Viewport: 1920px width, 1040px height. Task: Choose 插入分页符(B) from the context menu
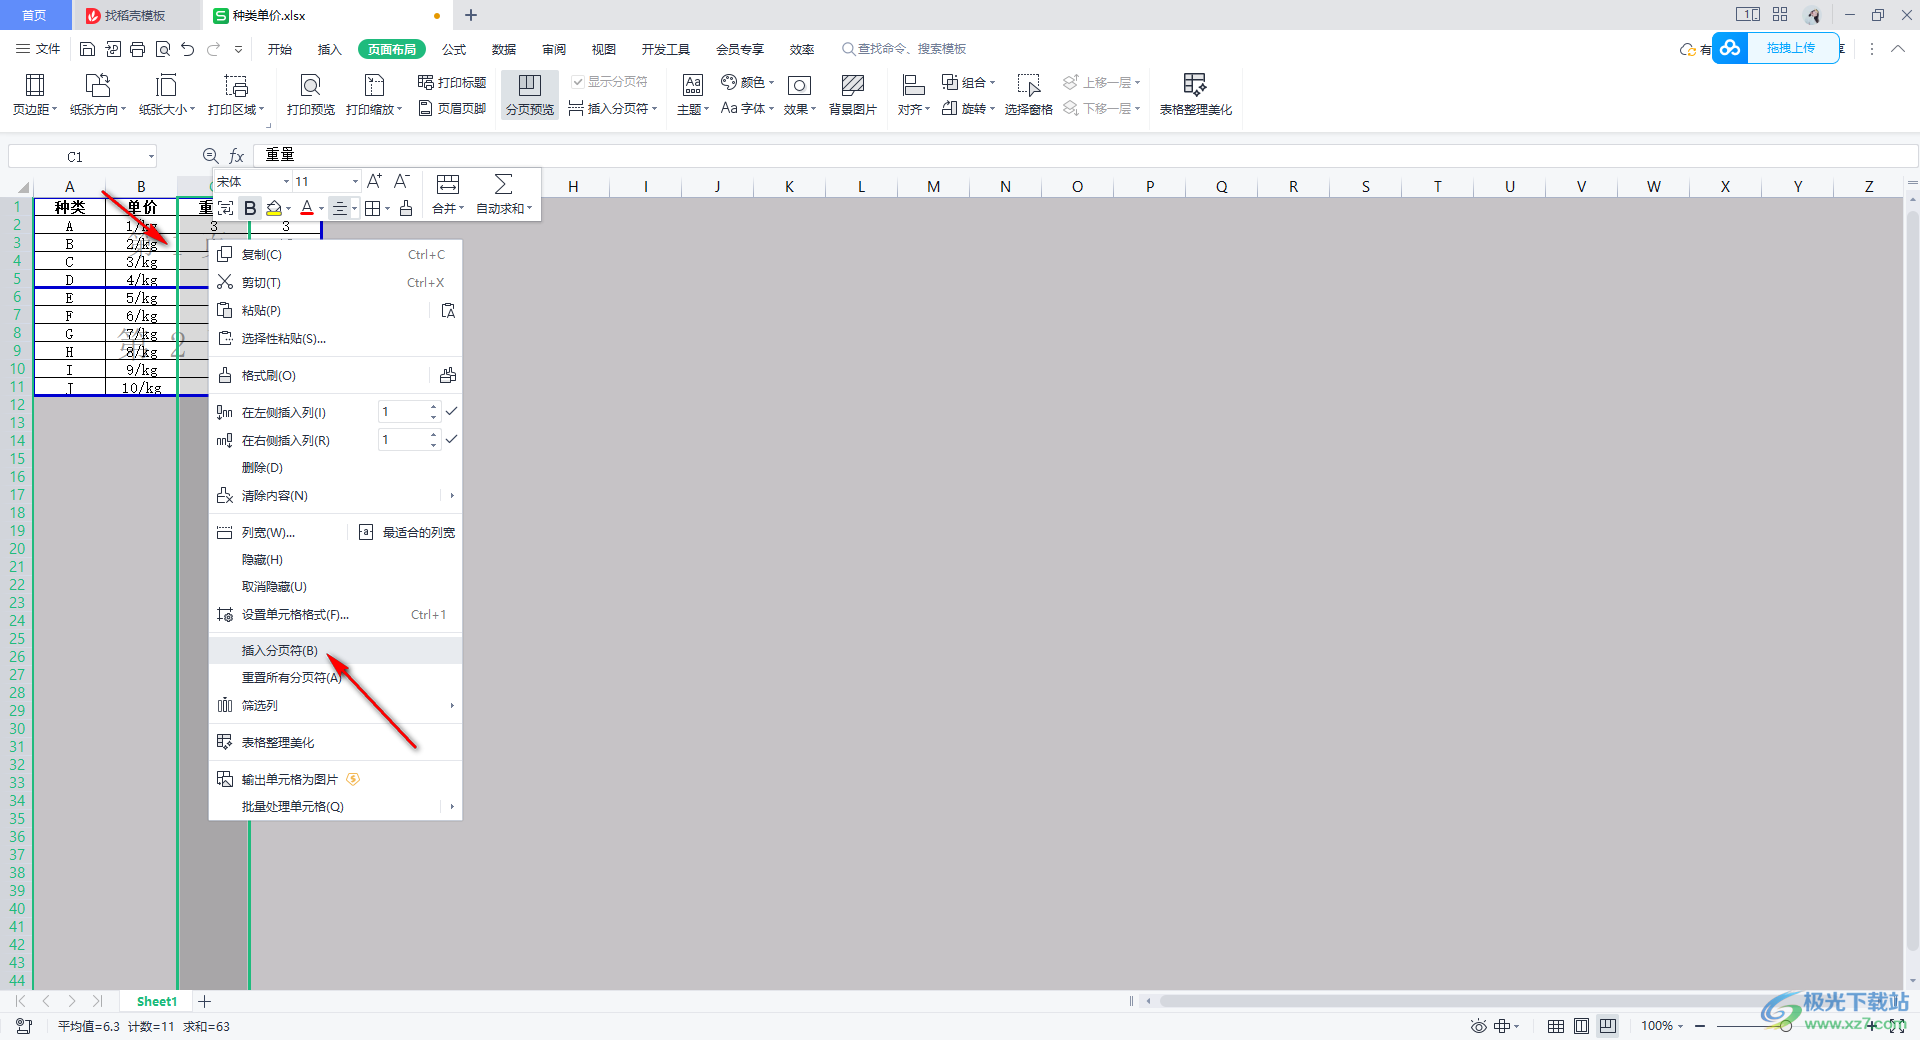(x=335, y=650)
